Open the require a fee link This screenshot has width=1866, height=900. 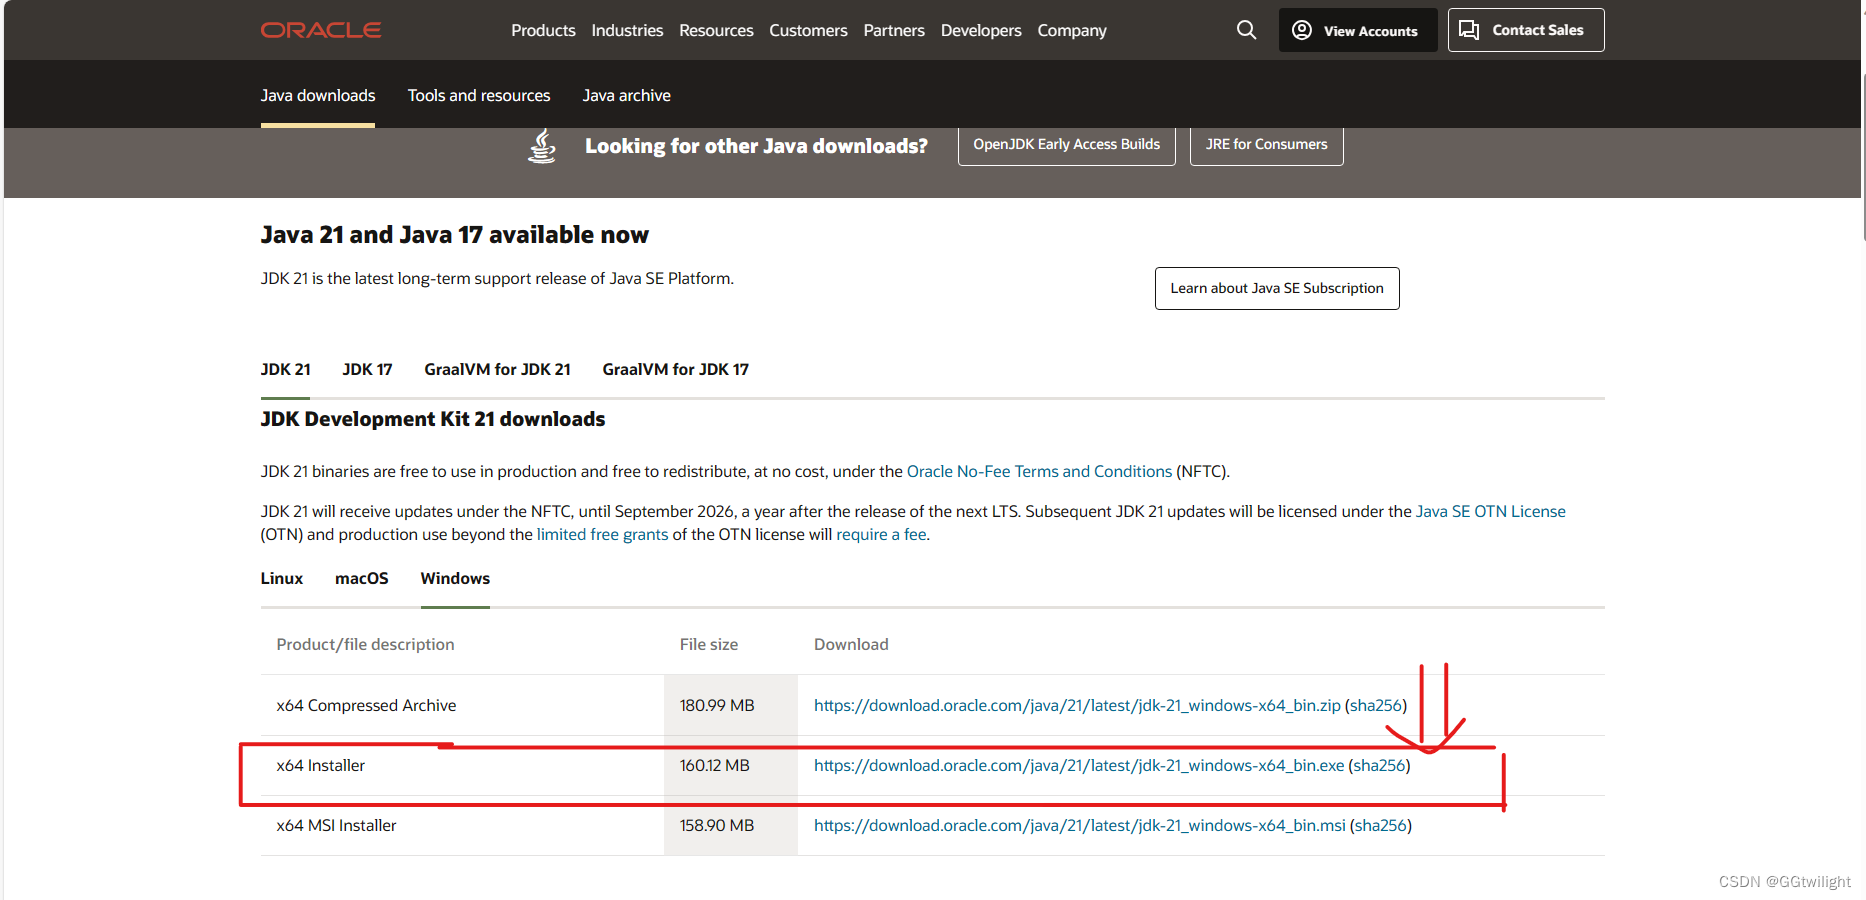pyautogui.click(x=881, y=534)
